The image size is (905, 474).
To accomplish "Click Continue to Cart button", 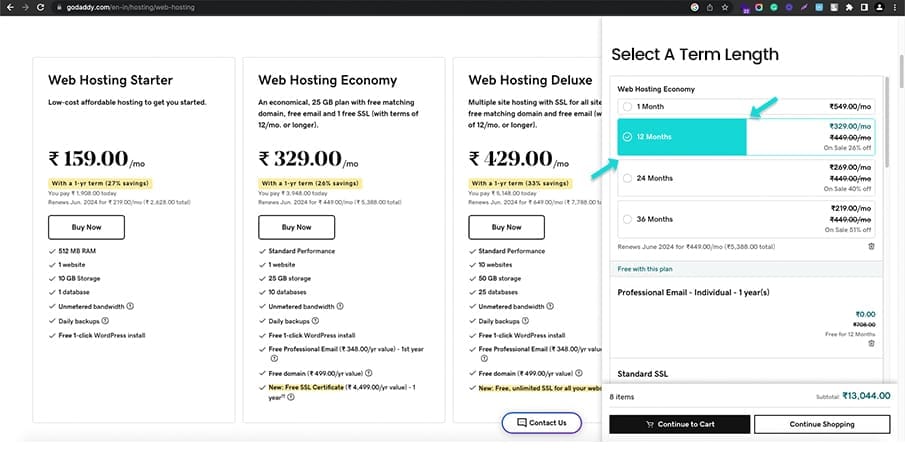I will click(x=680, y=424).
